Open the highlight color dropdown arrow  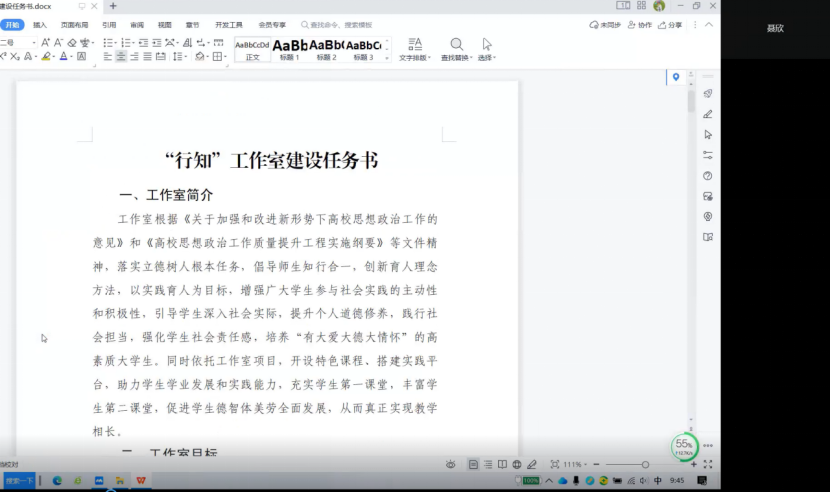(x=54, y=57)
